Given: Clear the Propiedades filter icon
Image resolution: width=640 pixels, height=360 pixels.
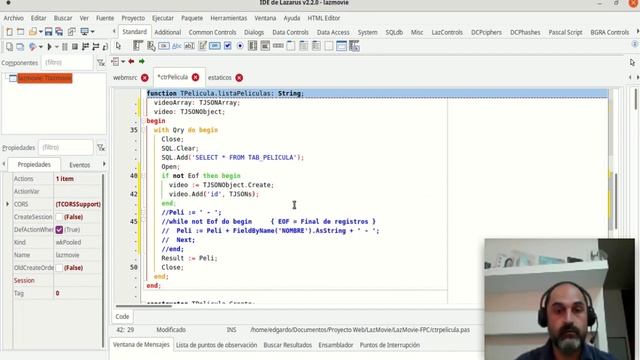Looking at the screenshot, I should pos(101,148).
